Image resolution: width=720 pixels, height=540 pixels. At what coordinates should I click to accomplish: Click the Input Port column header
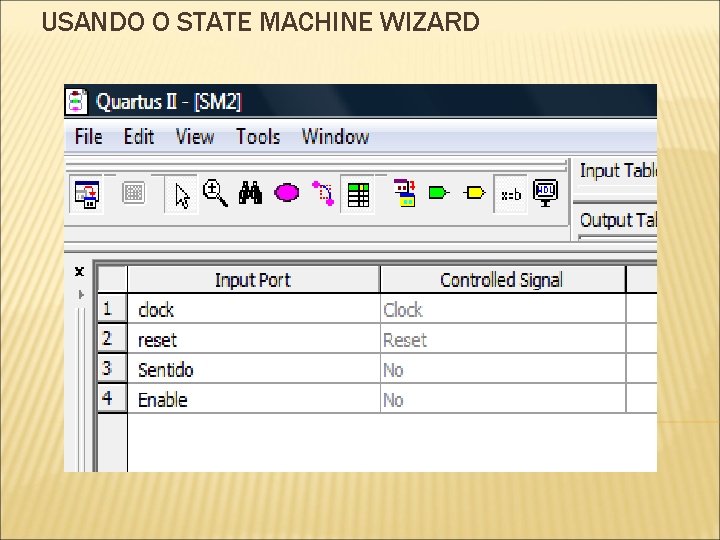point(253,280)
